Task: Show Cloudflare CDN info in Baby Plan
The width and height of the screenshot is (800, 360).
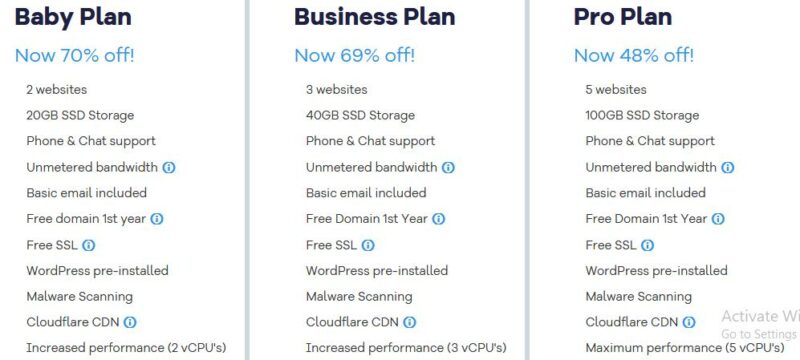Action: coord(130,322)
